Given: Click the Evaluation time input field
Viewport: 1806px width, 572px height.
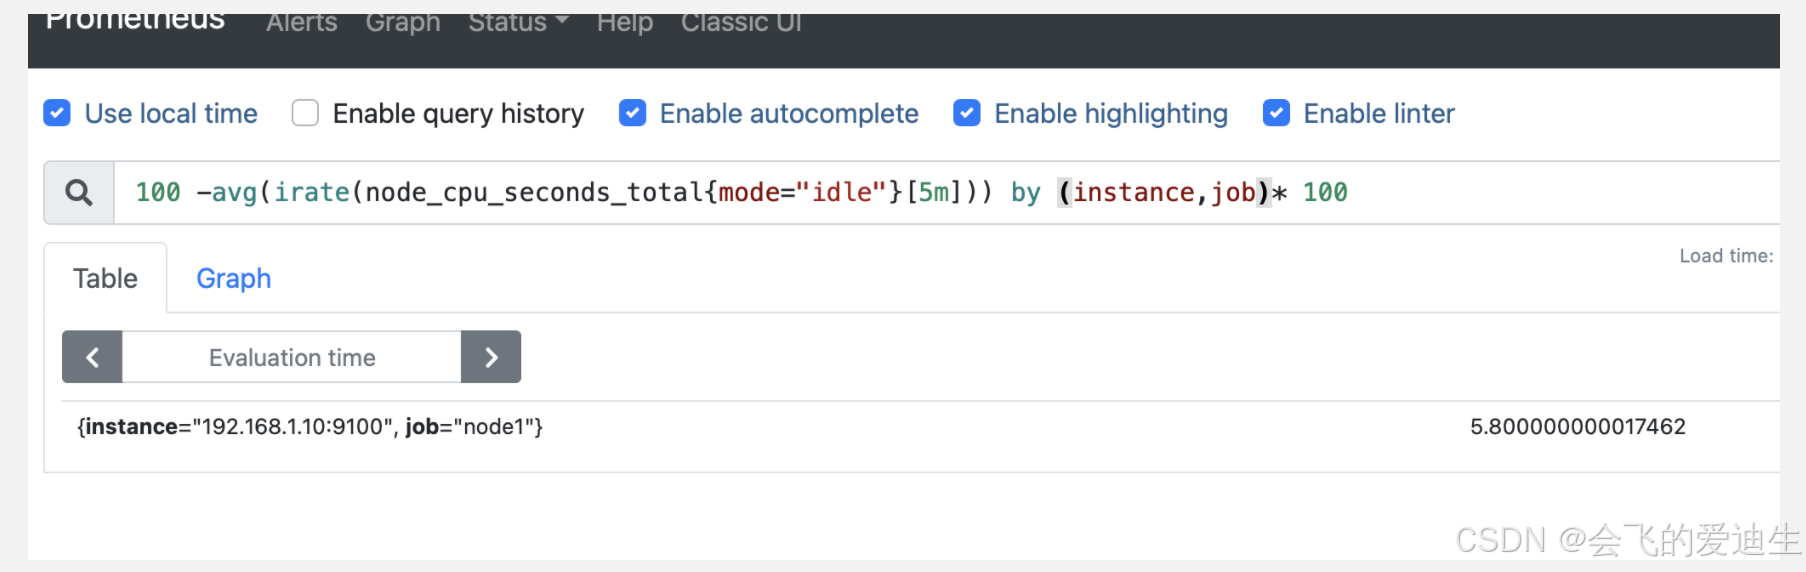Looking at the screenshot, I should [291, 357].
